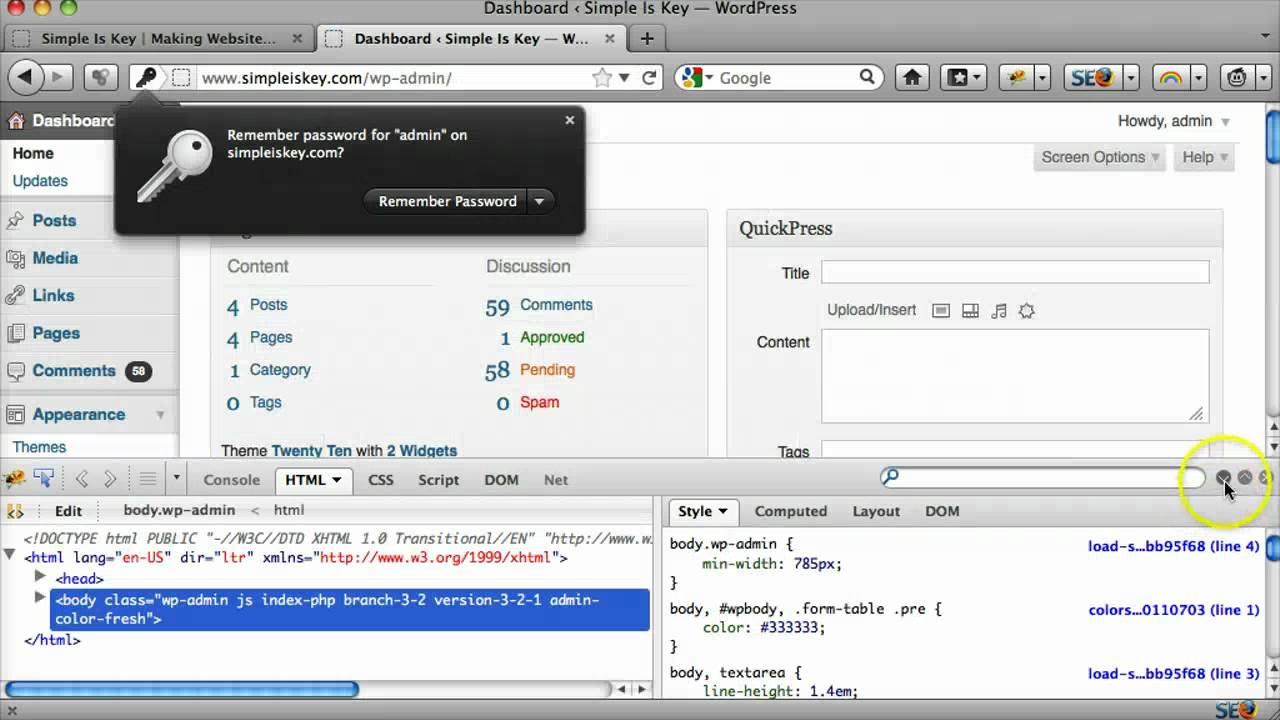Click the Updates sidebar link

pos(40,181)
